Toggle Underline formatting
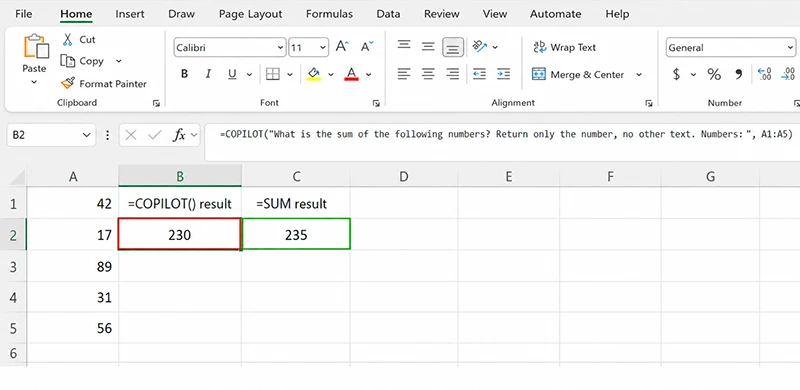 tap(232, 75)
